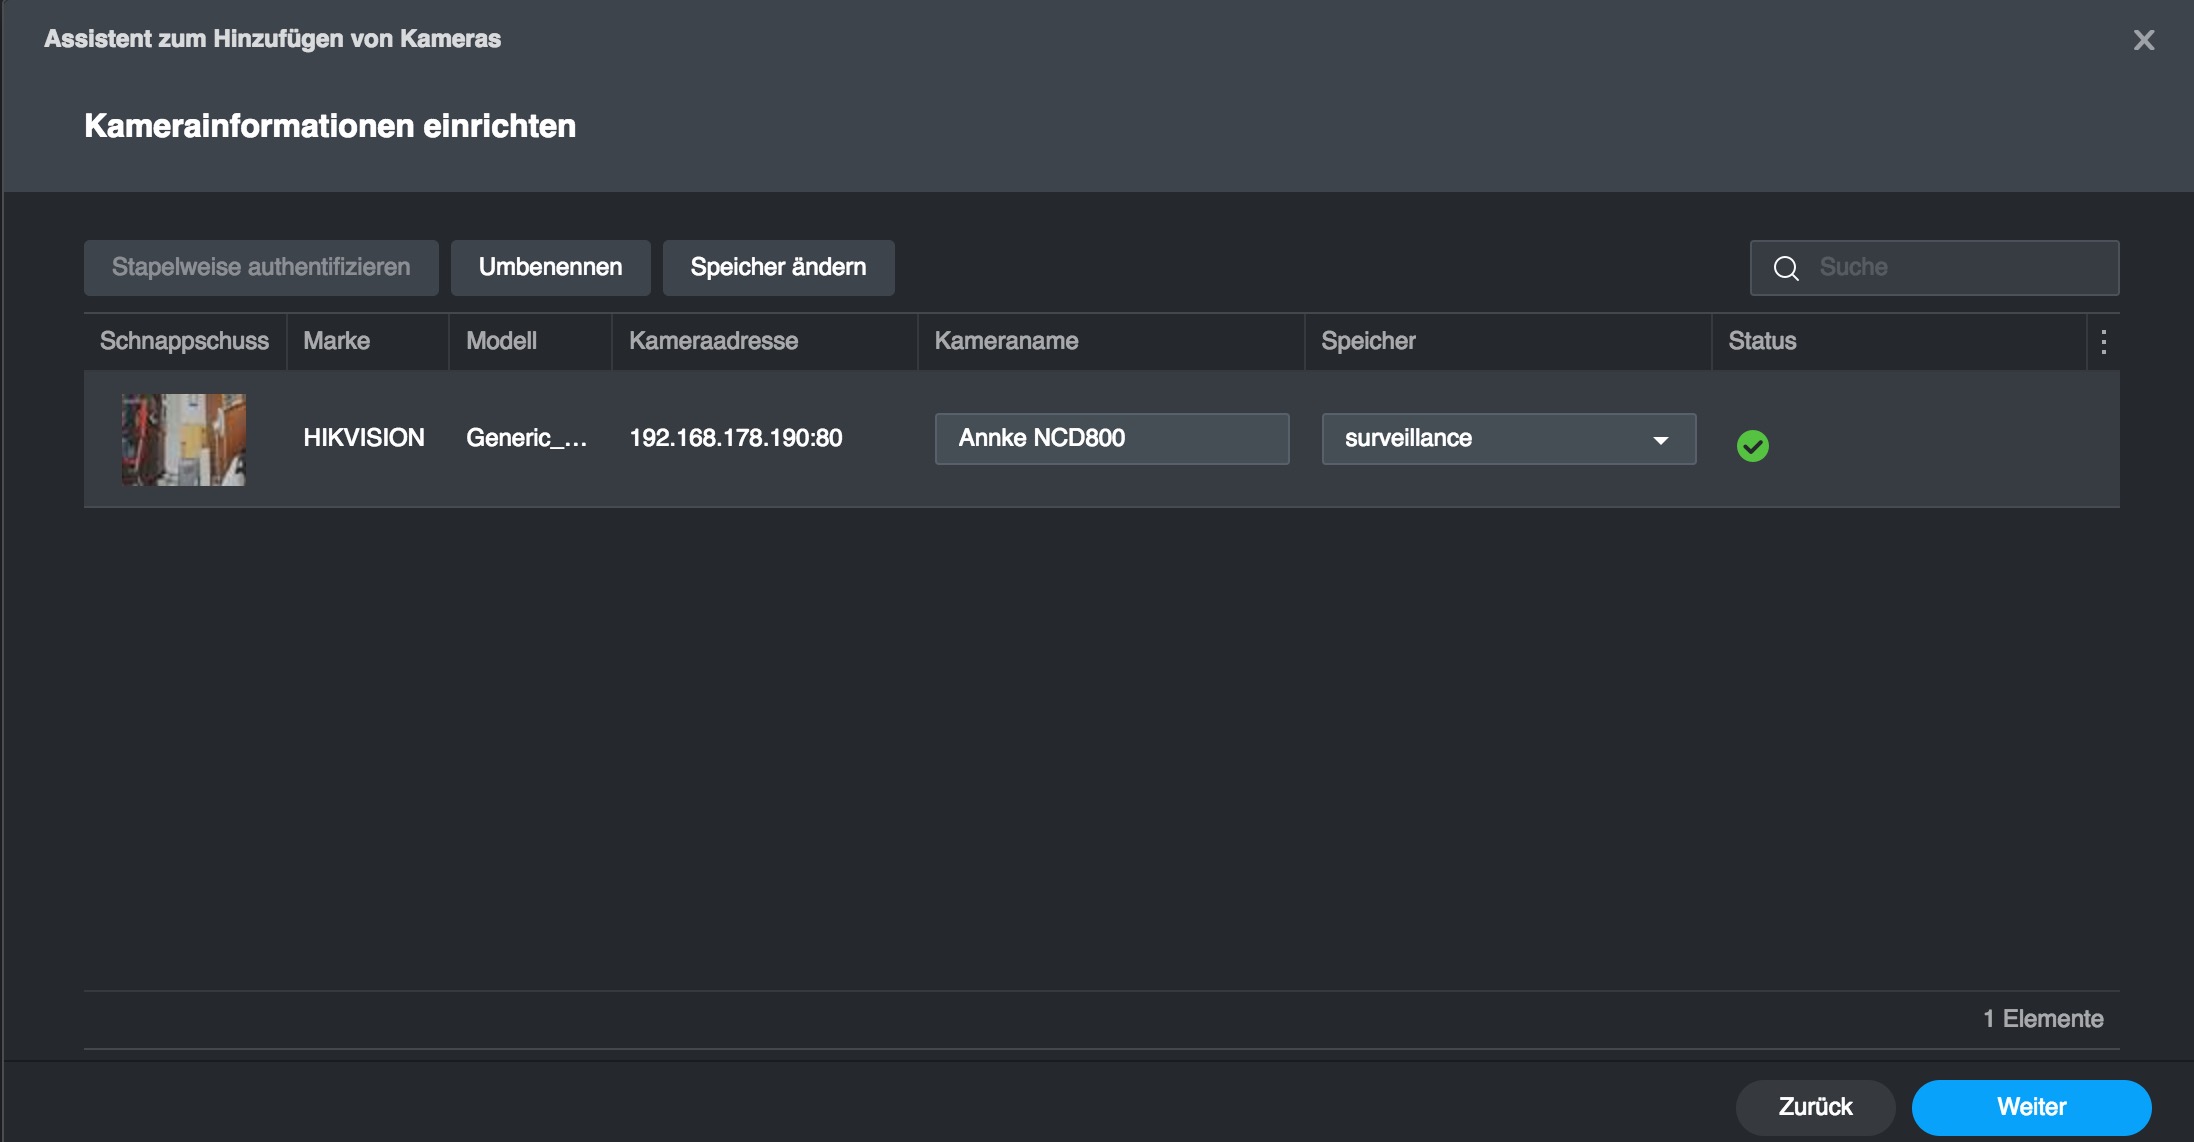Click the green status checkmark icon
The height and width of the screenshot is (1142, 2194).
point(1752,445)
